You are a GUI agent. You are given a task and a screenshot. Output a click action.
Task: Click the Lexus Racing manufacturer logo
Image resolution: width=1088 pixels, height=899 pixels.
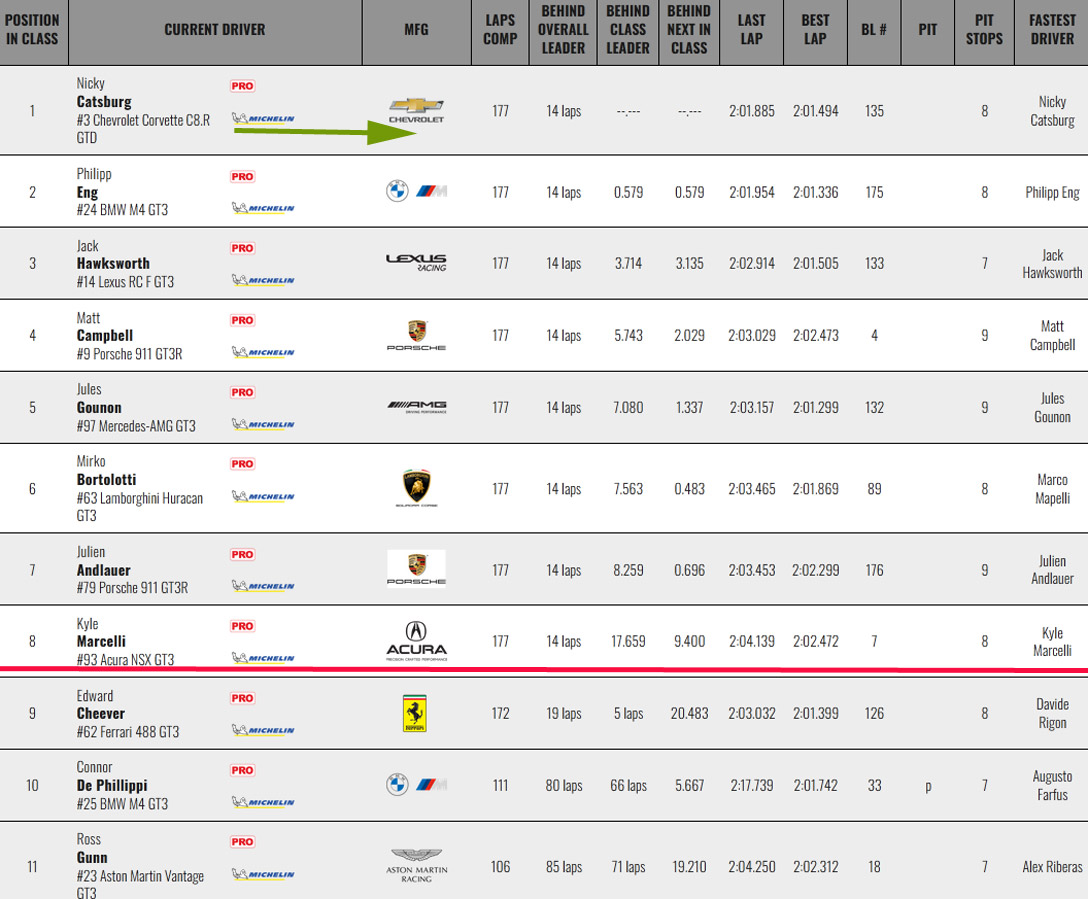coord(416,262)
